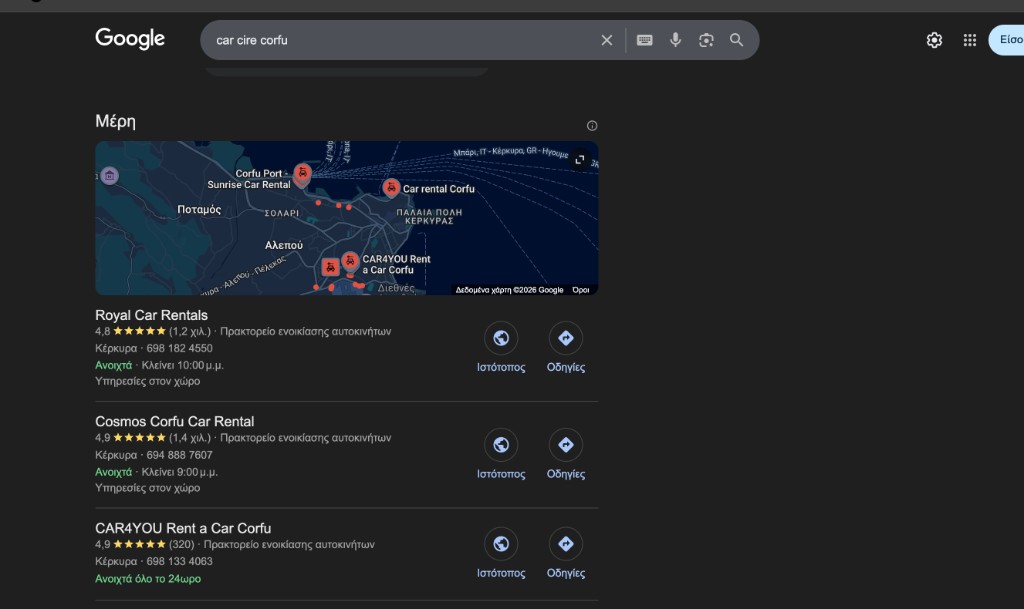Open the on-screen keyboard input tool
1024x609 pixels.
[645, 40]
